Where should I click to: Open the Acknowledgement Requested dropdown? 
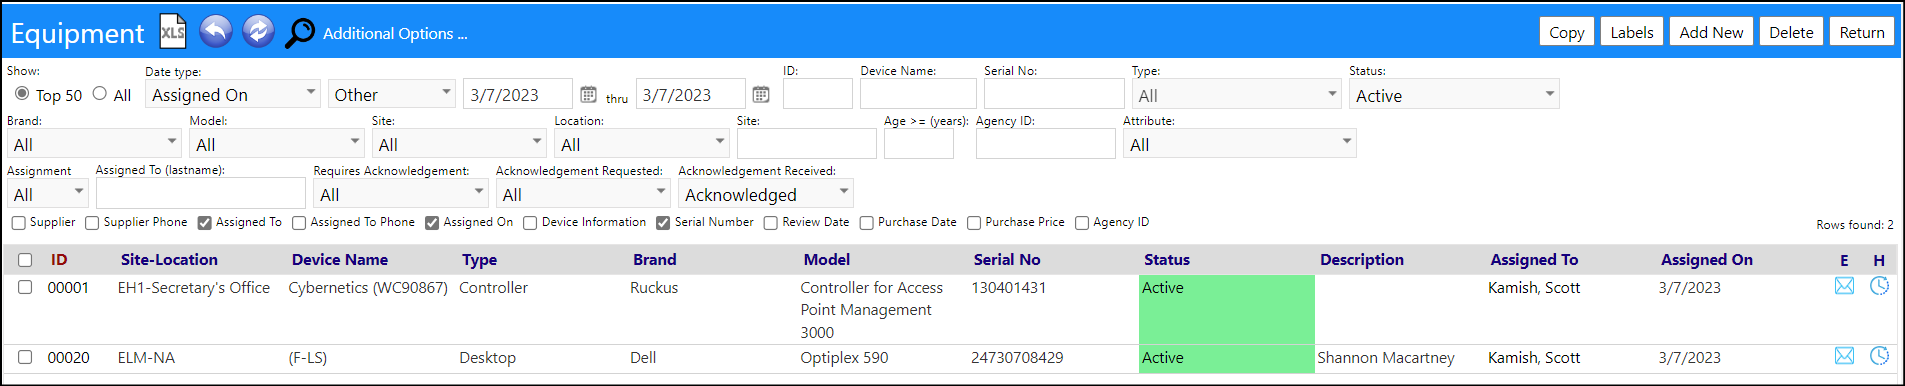tap(583, 193)
